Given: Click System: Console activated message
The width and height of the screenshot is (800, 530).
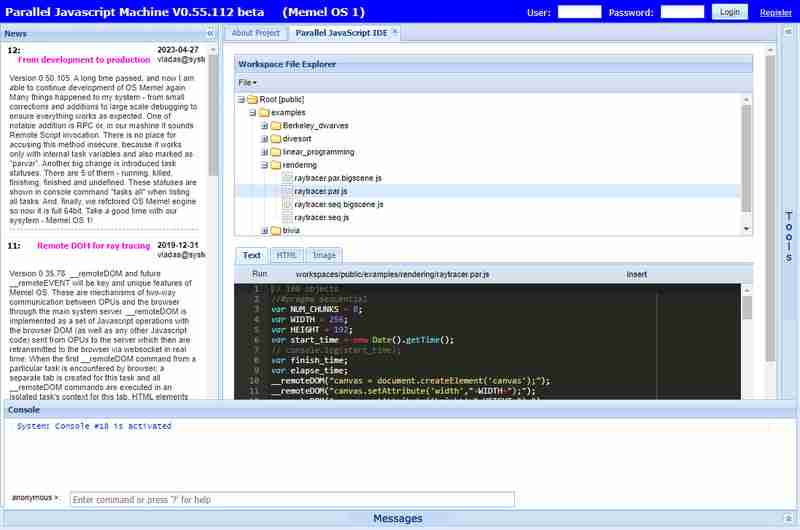Looking at the screenshot, I should [x=94, y=426].
